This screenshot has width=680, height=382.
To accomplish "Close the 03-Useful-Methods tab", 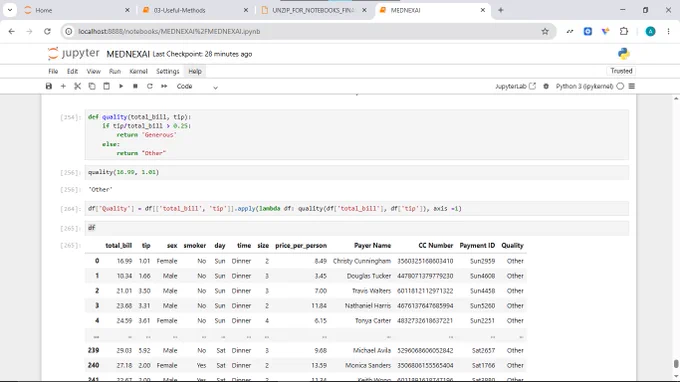I will (246, 10).
